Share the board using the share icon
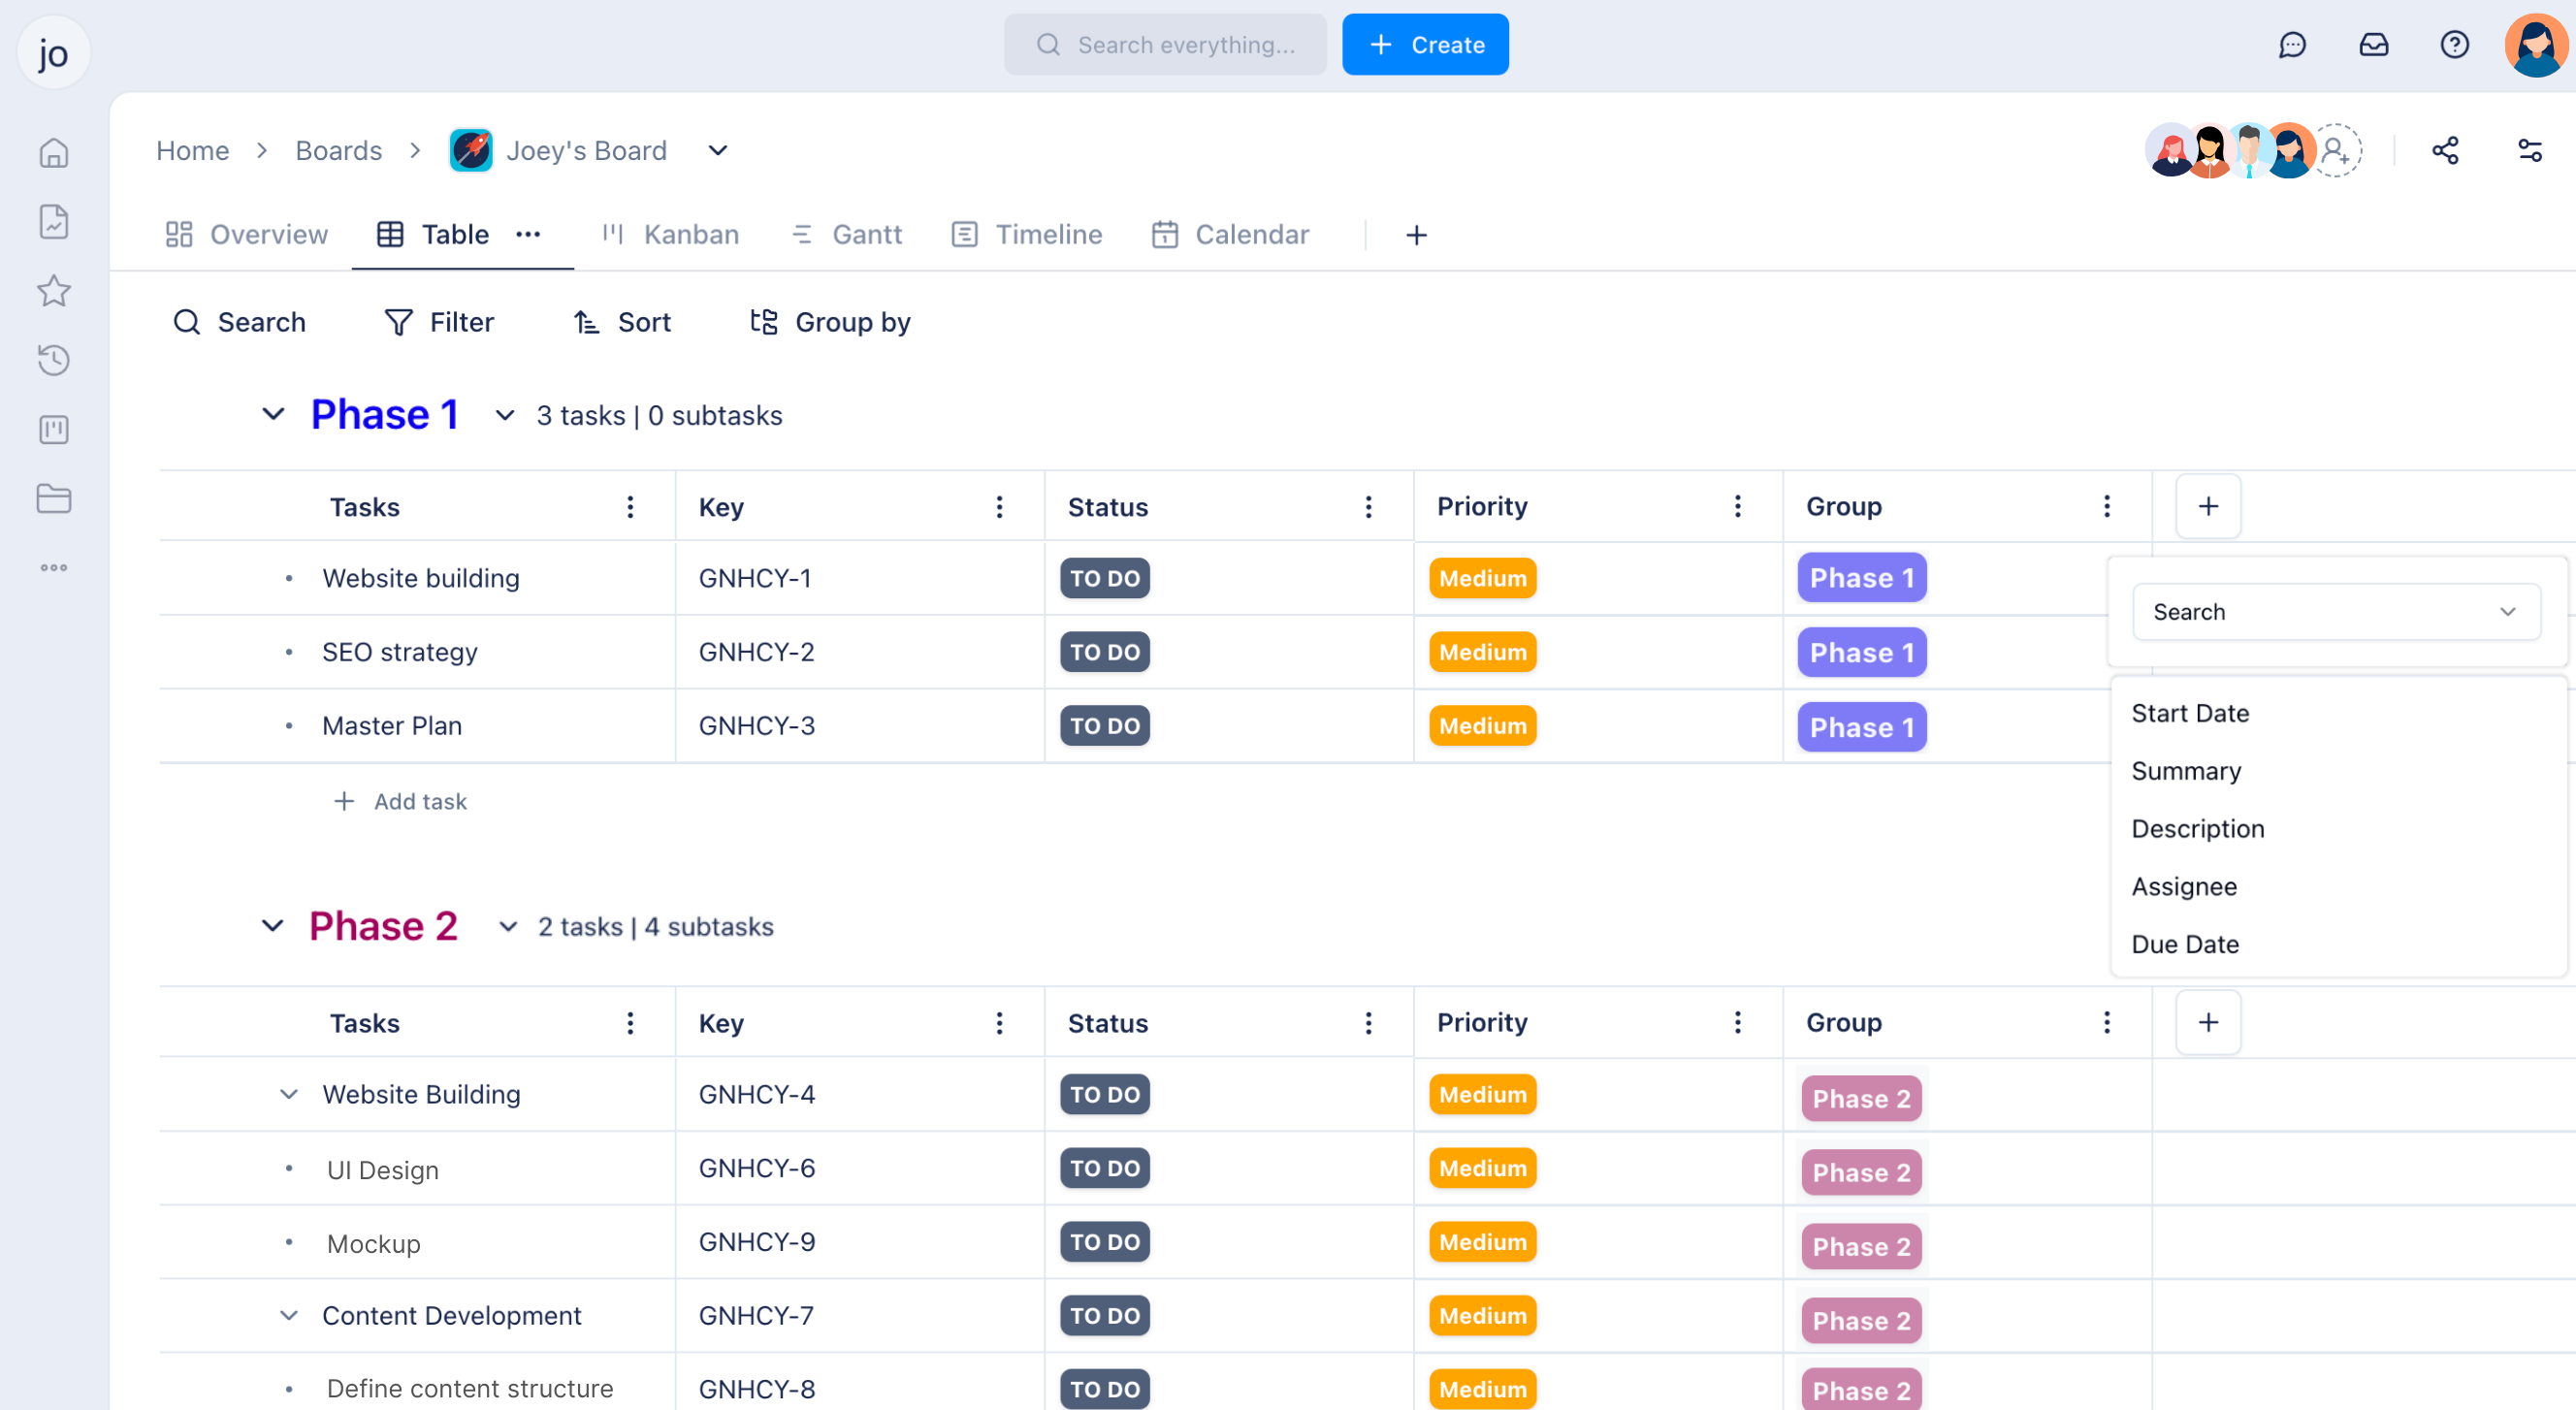The height and width of the screenshot is (1410, 2576). tap(2446, 150)
